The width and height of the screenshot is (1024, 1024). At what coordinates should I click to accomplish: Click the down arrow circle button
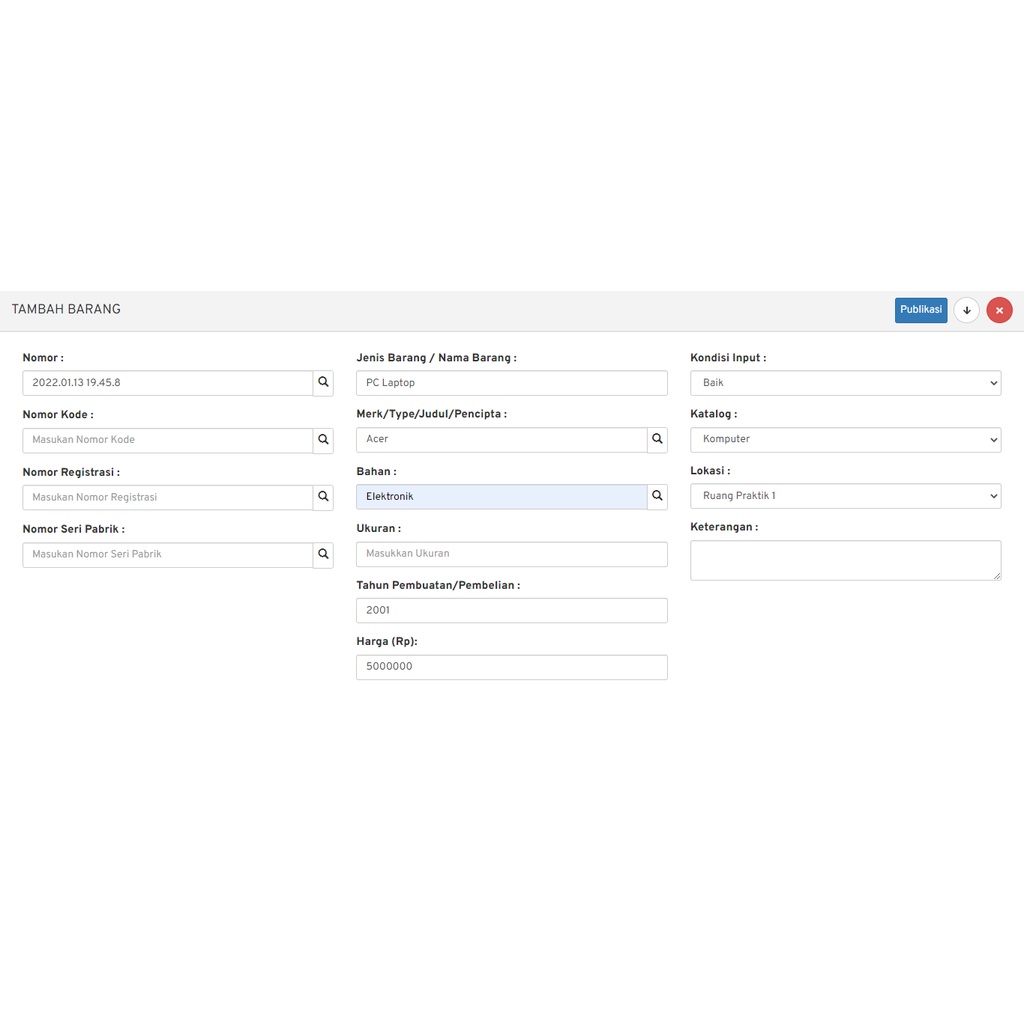[x=966, y=310]
